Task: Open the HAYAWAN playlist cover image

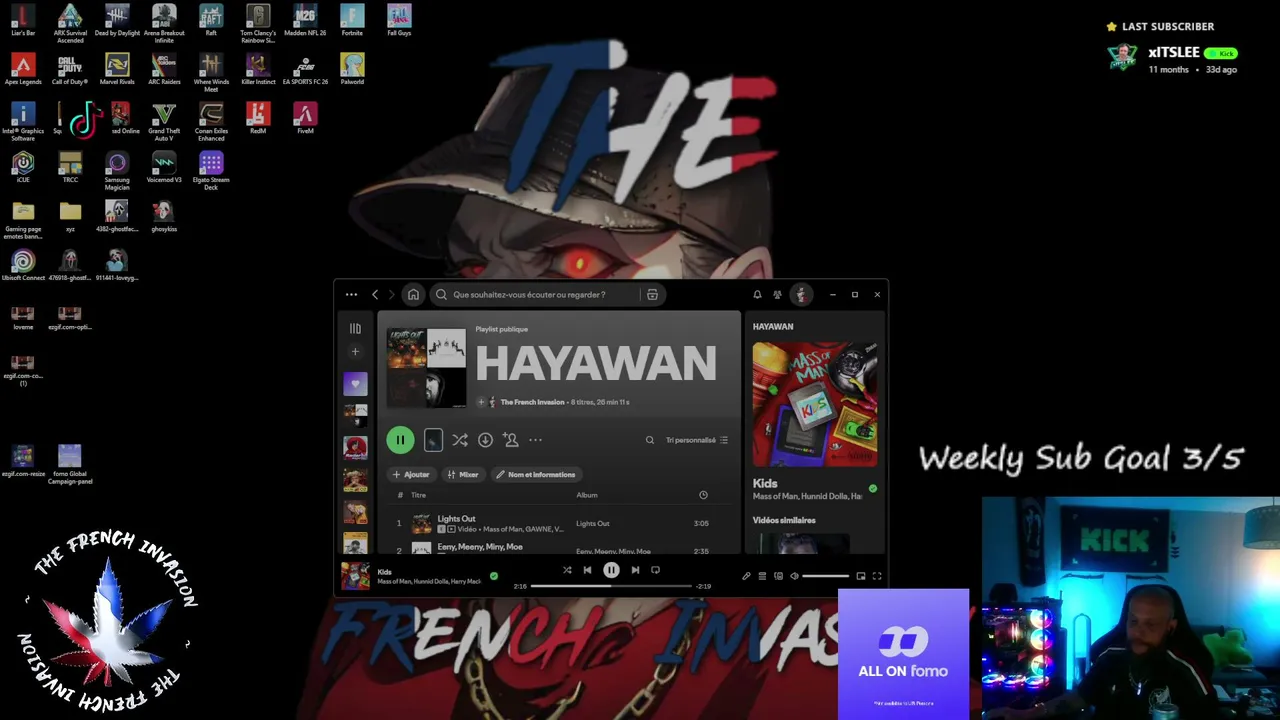Action: click(427, 368)
